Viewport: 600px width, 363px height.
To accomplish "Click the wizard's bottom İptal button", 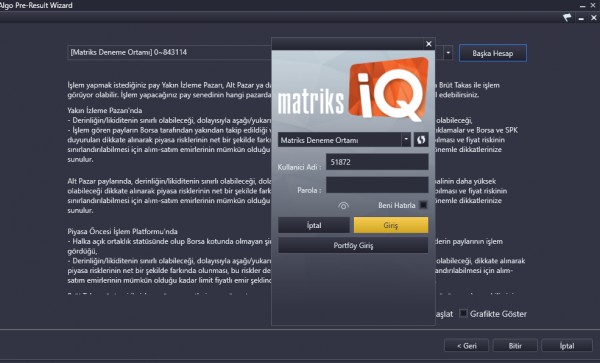I will tap(567, 346).
